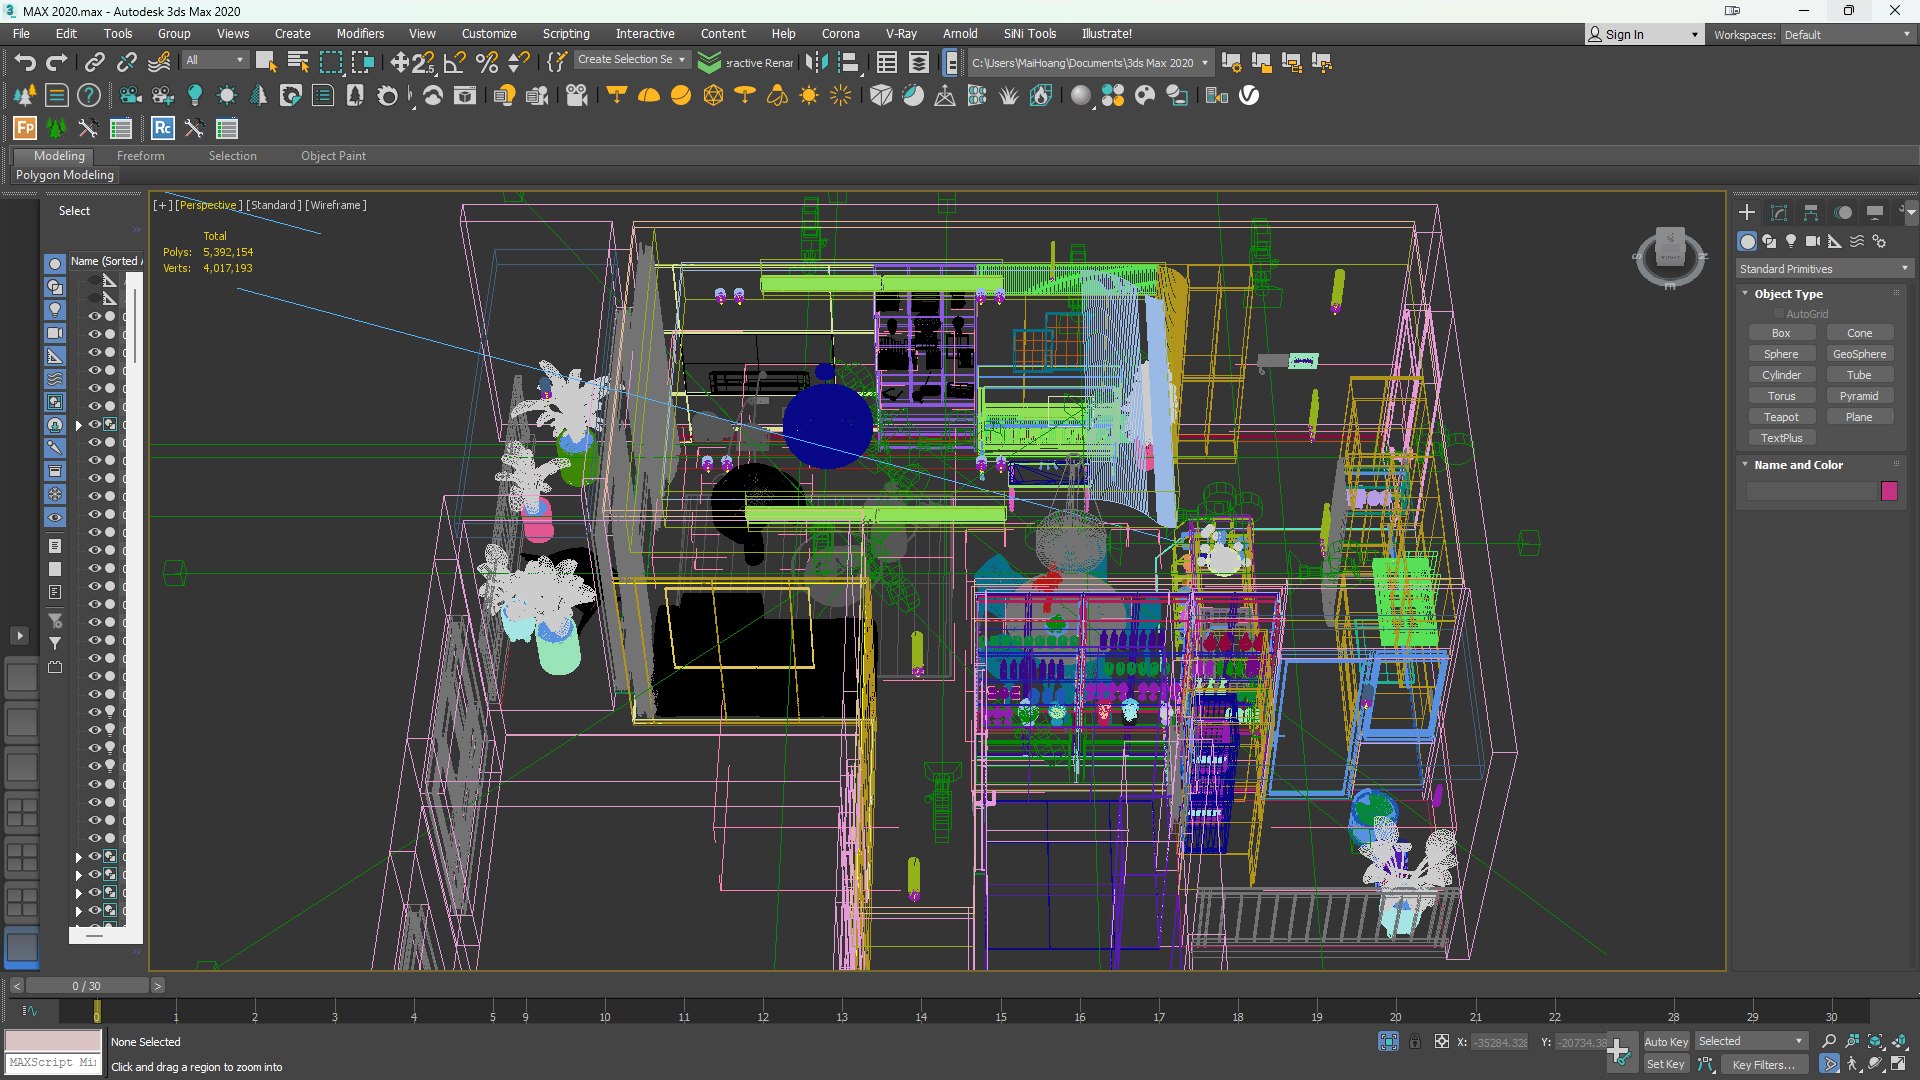Open the Forest Pack FP icon
Viewport: 1920px width, 1080px height.
click(x=24, y=128)
